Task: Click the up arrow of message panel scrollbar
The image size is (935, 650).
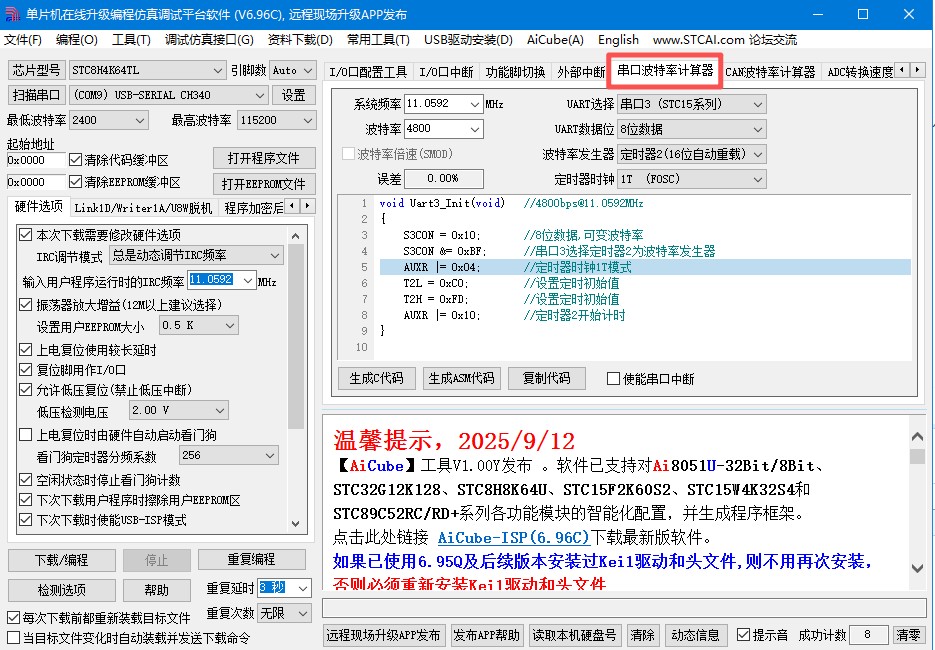Action: click(917, 438)
